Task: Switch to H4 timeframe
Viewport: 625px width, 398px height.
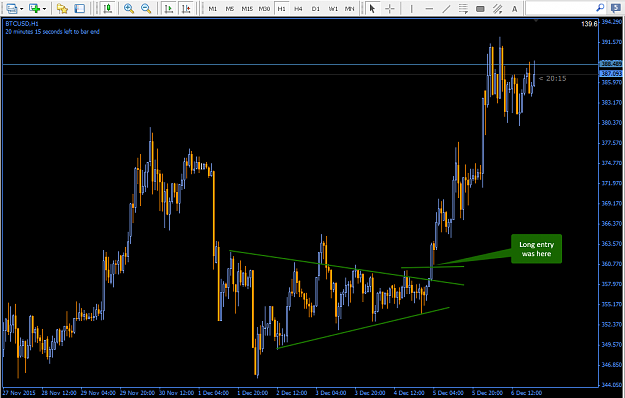Action: pyautogui.click(x=298, y=9)
